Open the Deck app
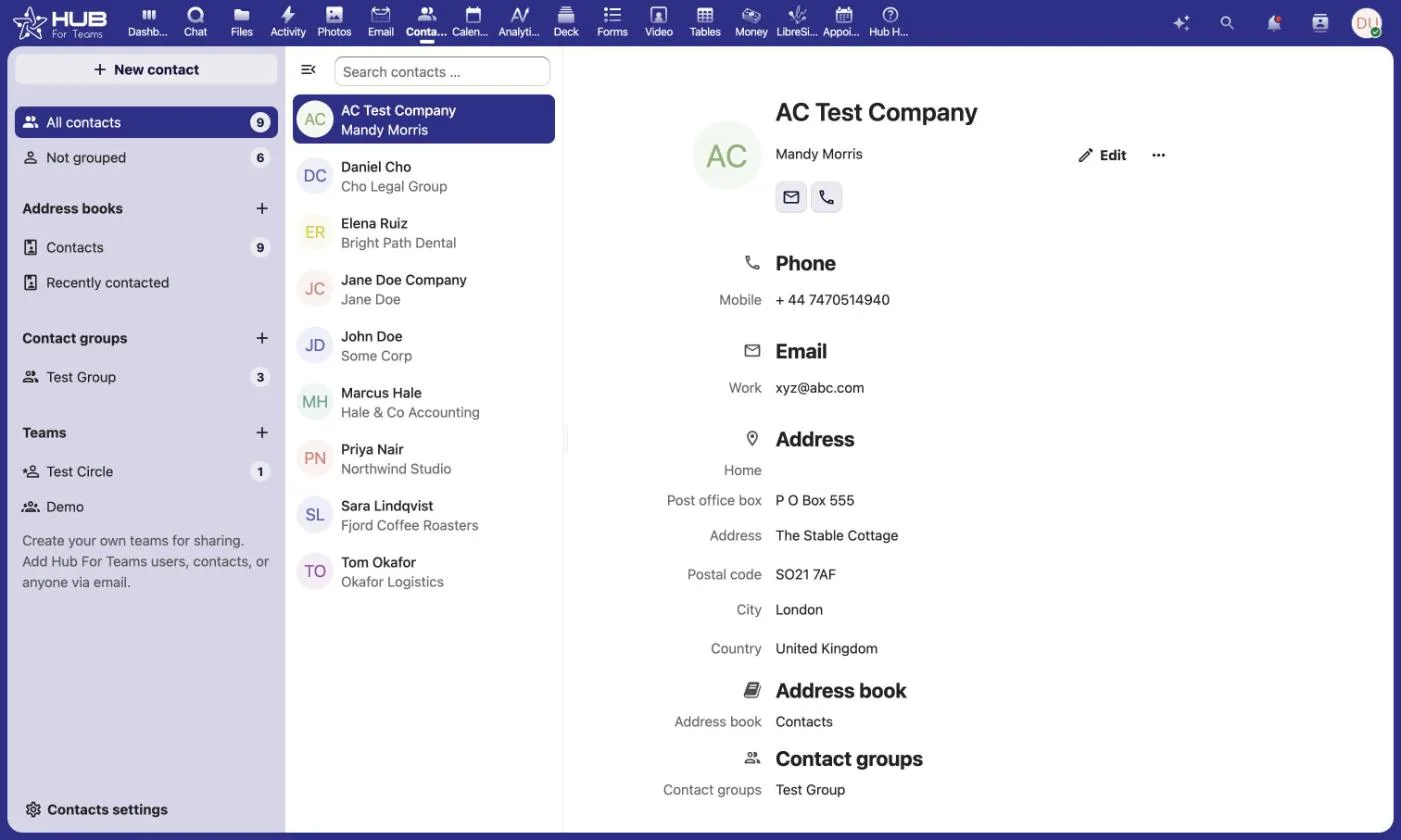 click(566, 21)
